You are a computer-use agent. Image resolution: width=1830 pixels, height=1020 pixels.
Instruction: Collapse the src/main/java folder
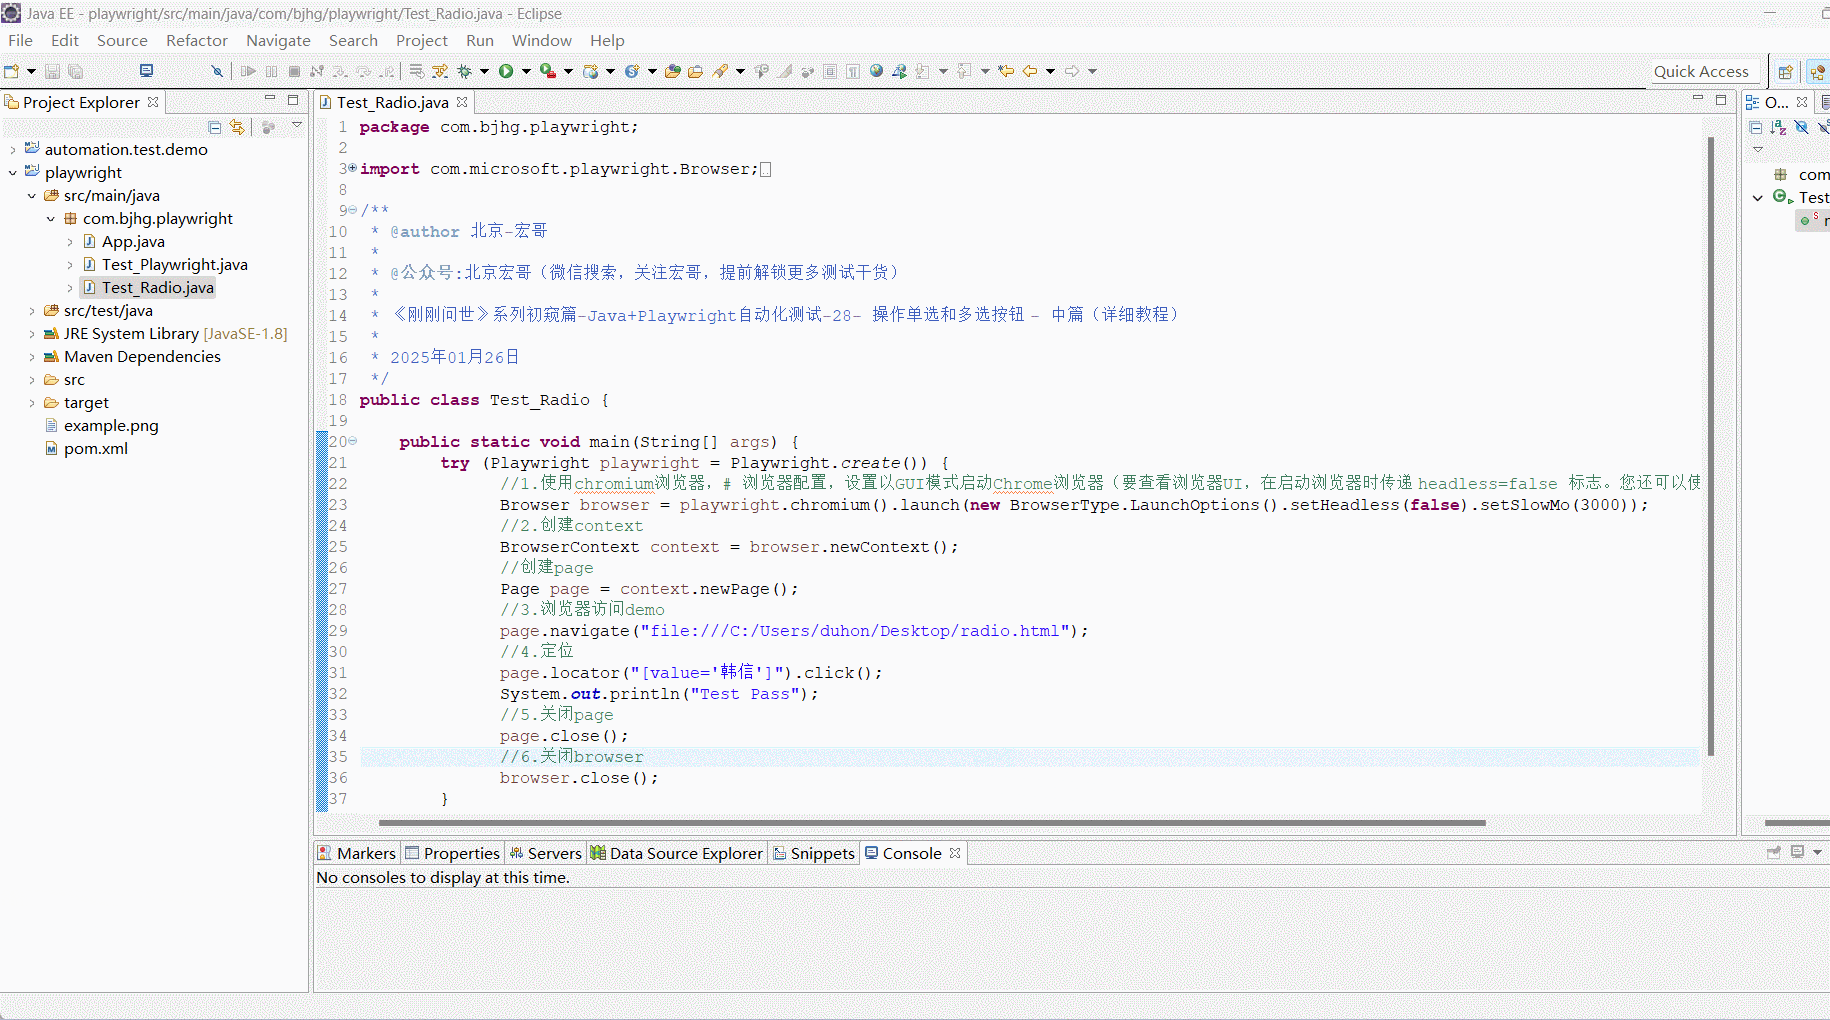pos(31,196)
